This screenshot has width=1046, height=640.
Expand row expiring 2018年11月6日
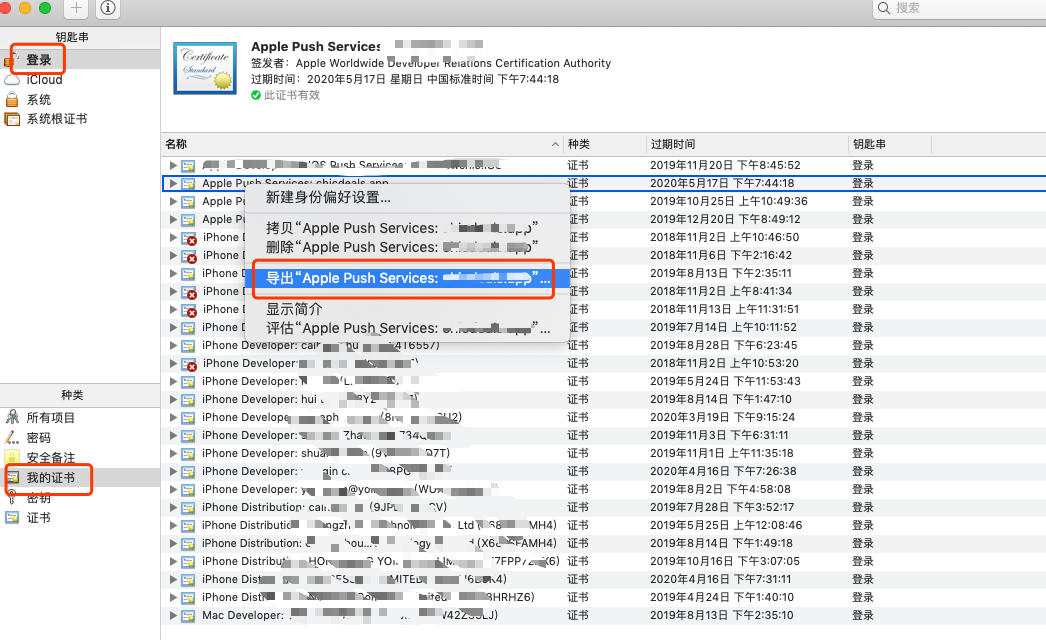tap(173, 255)
